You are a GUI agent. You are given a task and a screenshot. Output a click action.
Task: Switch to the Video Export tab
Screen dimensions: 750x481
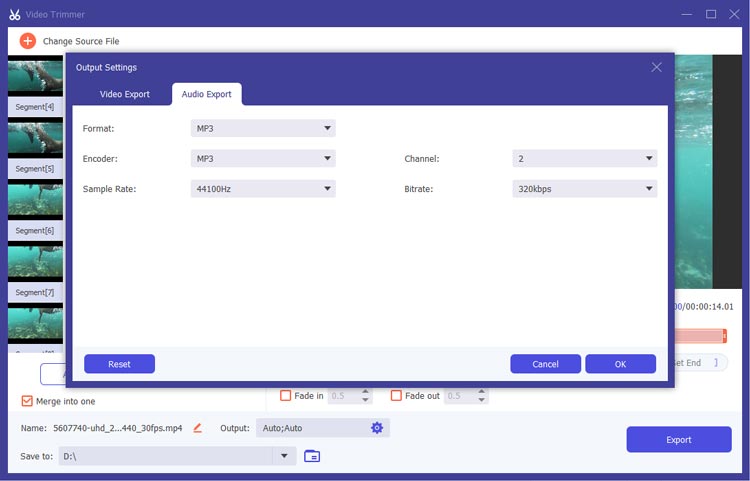click(125, 94)
